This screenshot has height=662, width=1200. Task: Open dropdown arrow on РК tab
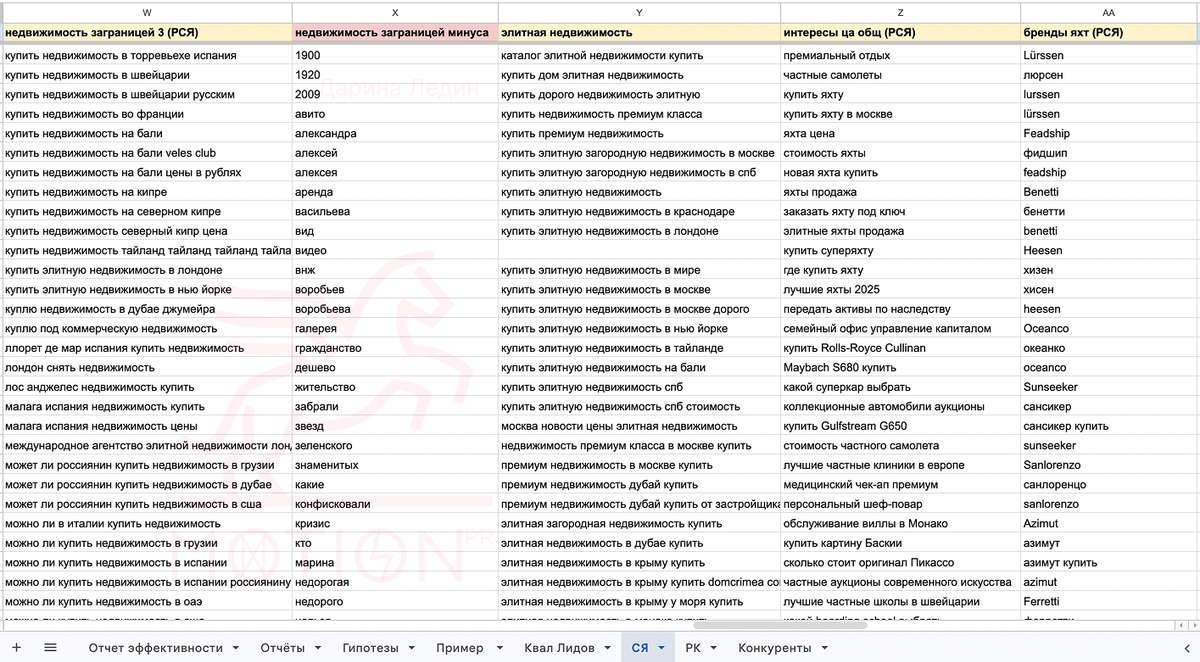[714, 648]
